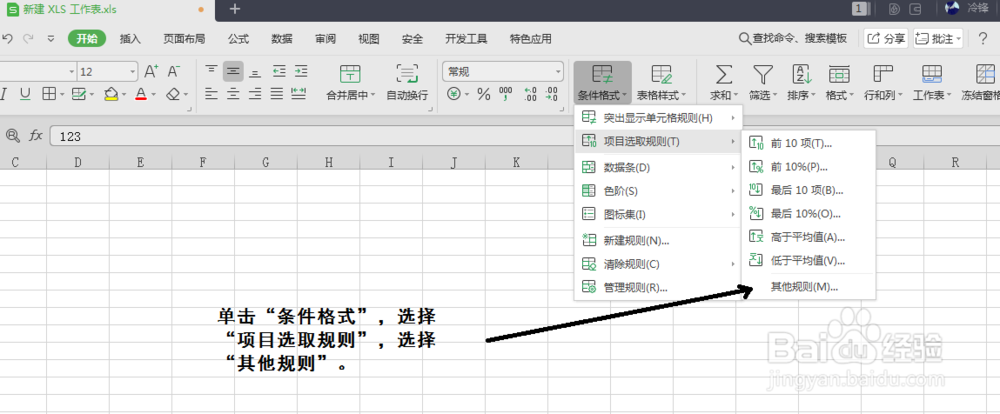
Task: Click the undo arrow icon
Action: 6,39
